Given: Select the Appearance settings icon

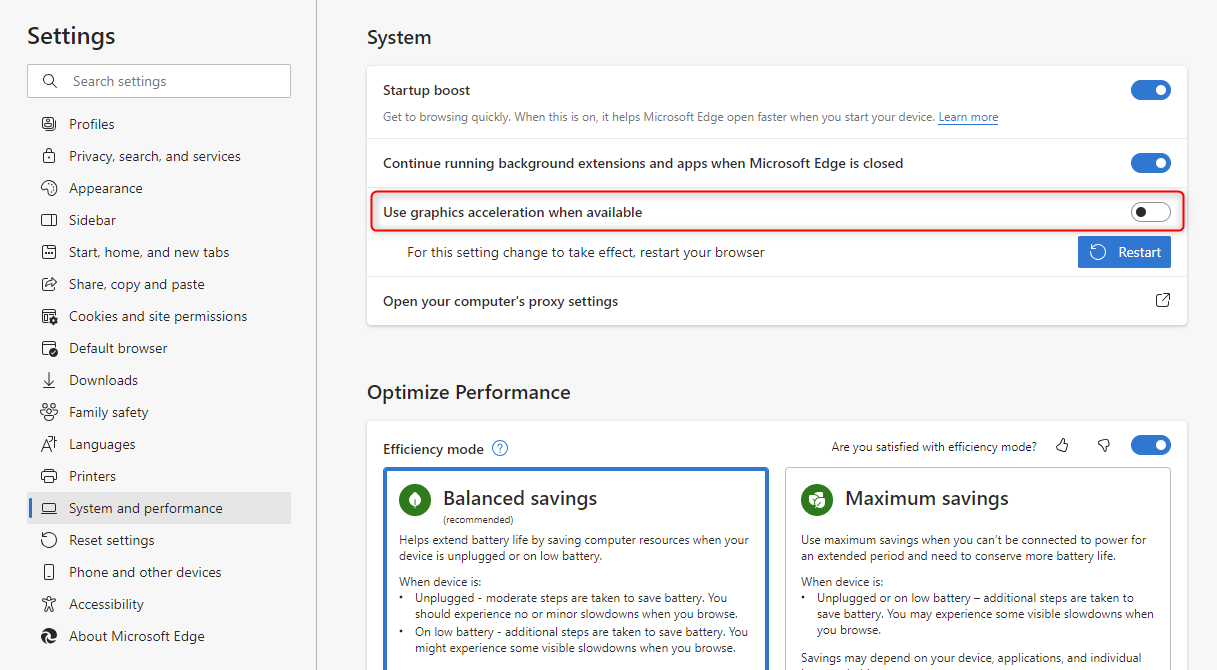Looking at the screenshot, I should tap(49, 187).
